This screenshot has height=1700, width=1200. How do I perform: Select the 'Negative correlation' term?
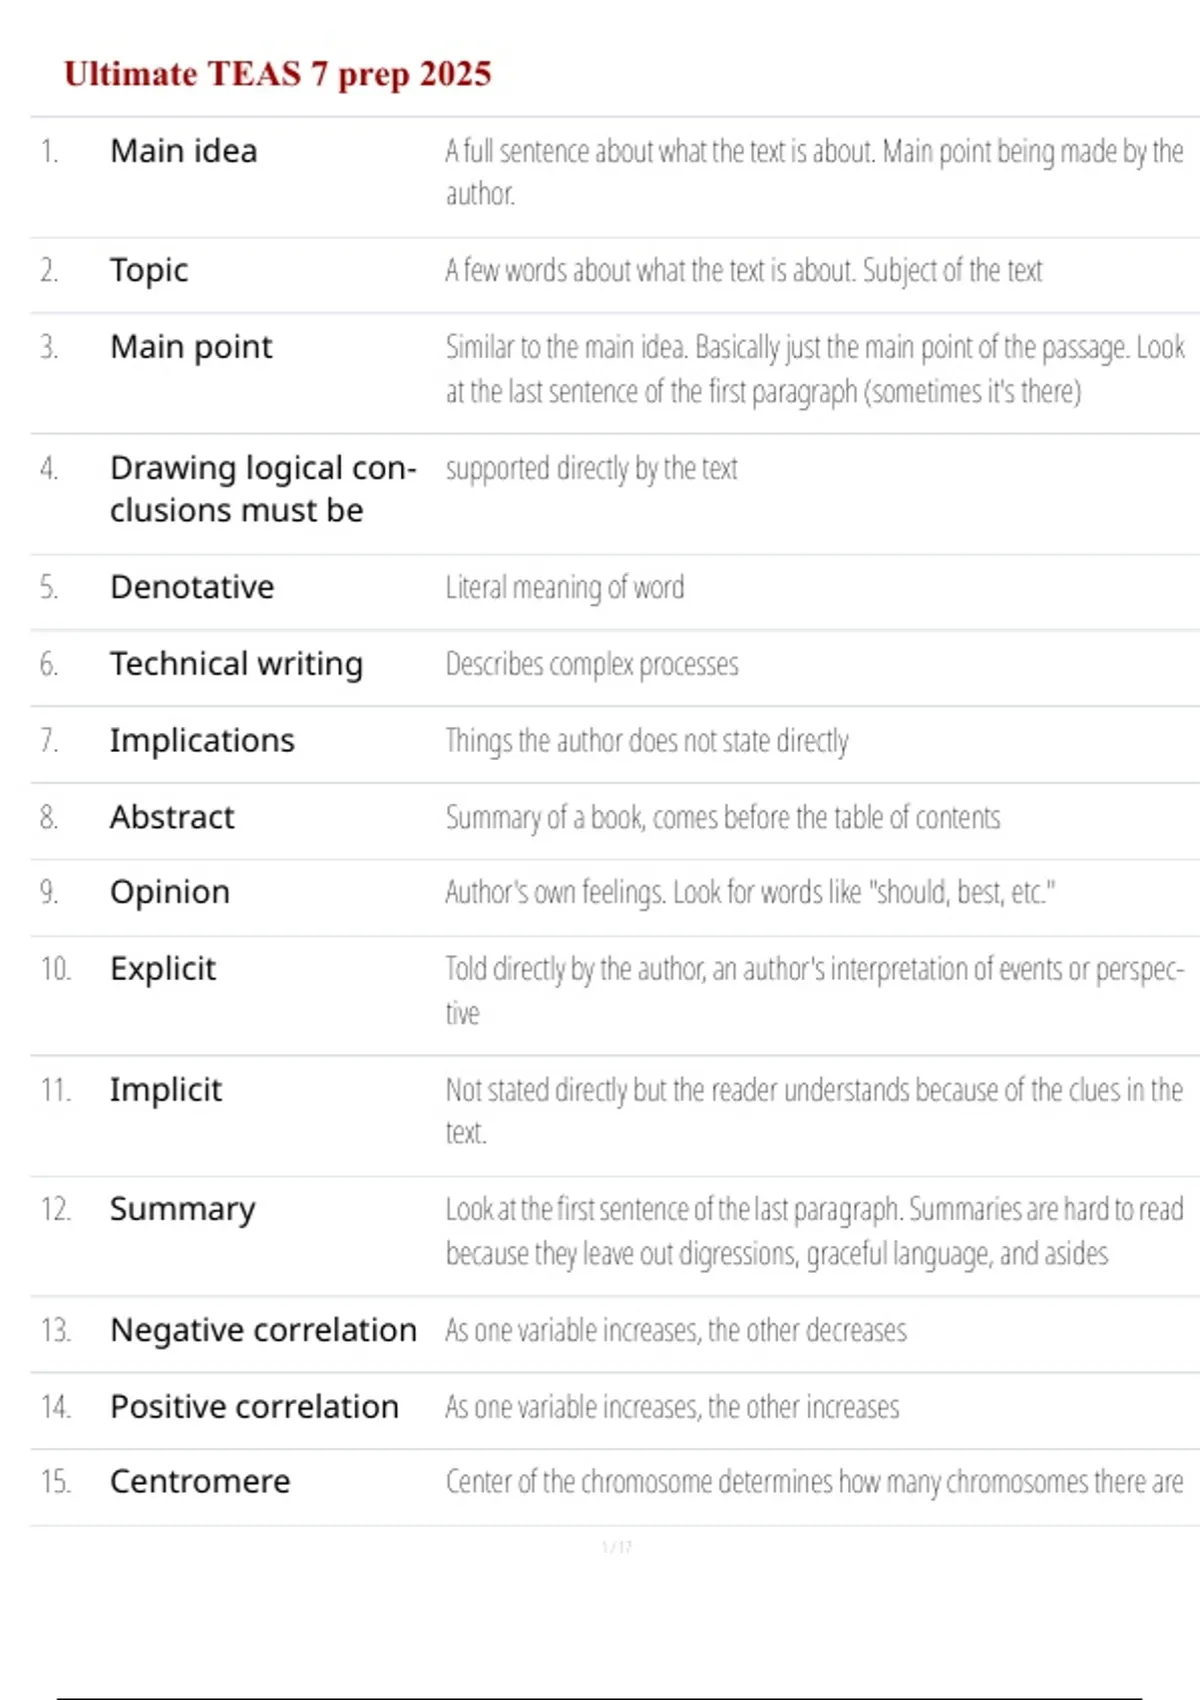(263, 1330)
